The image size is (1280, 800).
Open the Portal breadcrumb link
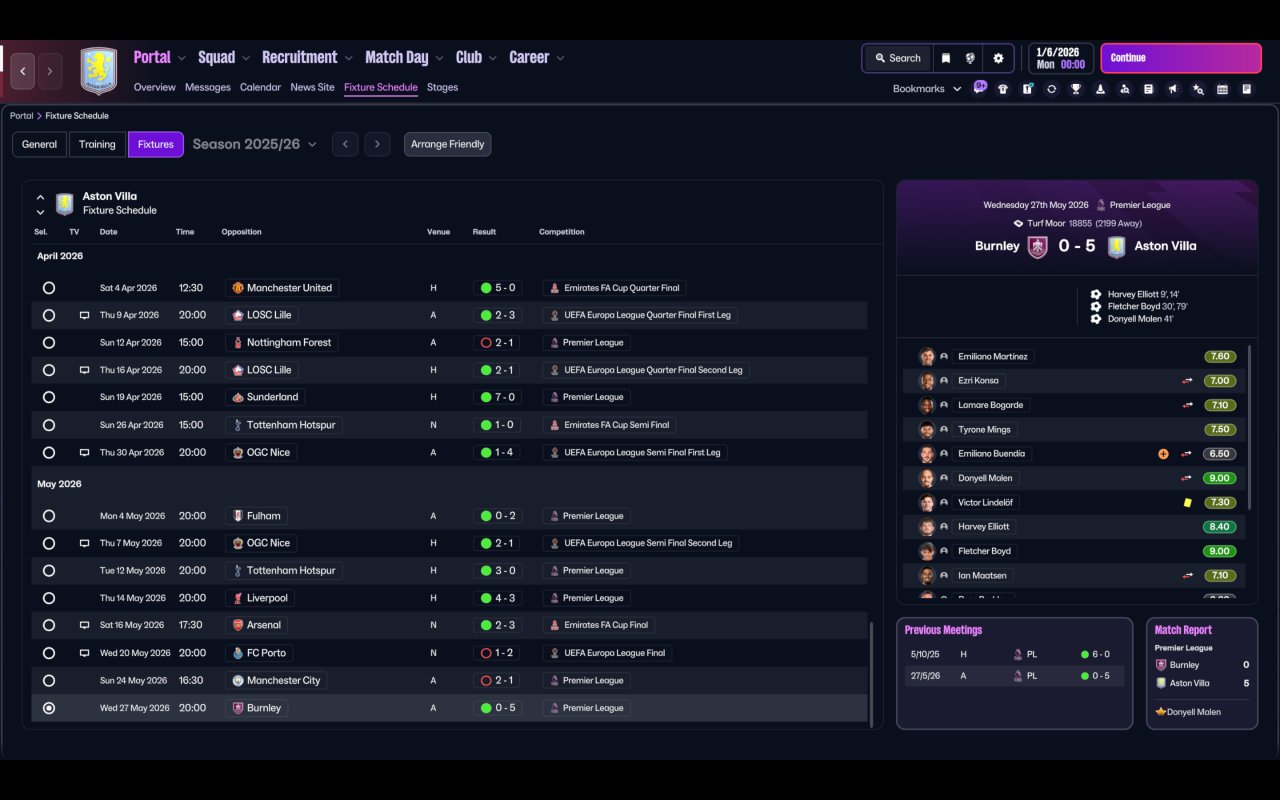coord(21,116)
